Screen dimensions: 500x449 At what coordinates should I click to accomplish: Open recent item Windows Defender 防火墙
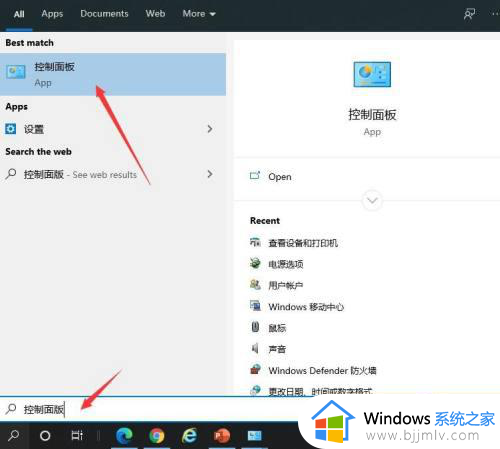pyautogui.click(x=322, y=371)
